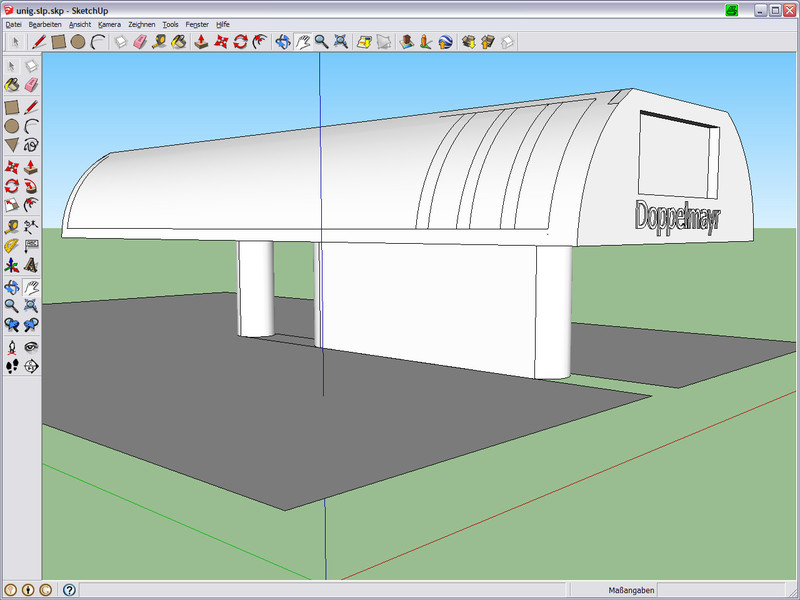Select the Eraser in the left palette
Viewport: 800px width, 600px height.
click(31, 85)
